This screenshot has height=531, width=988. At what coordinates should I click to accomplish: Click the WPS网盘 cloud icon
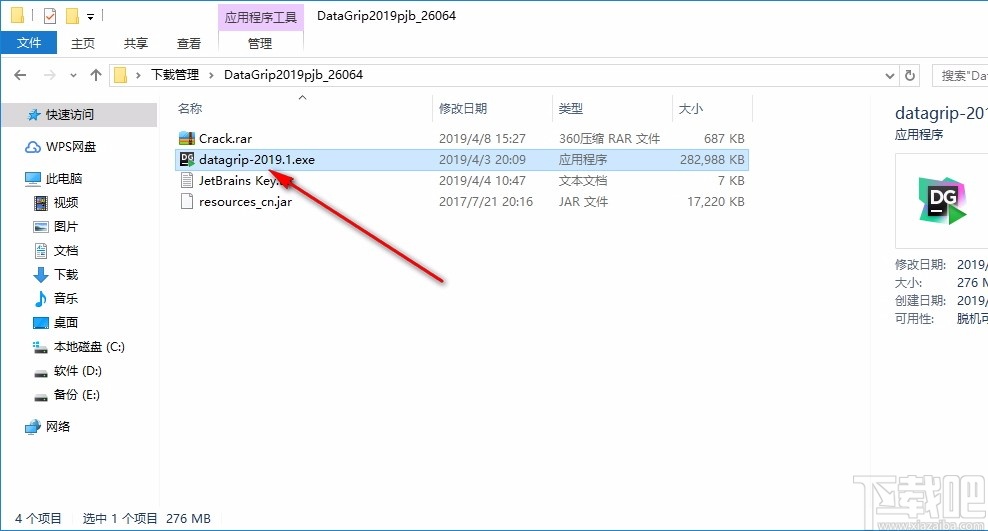(x=33, y=147)
